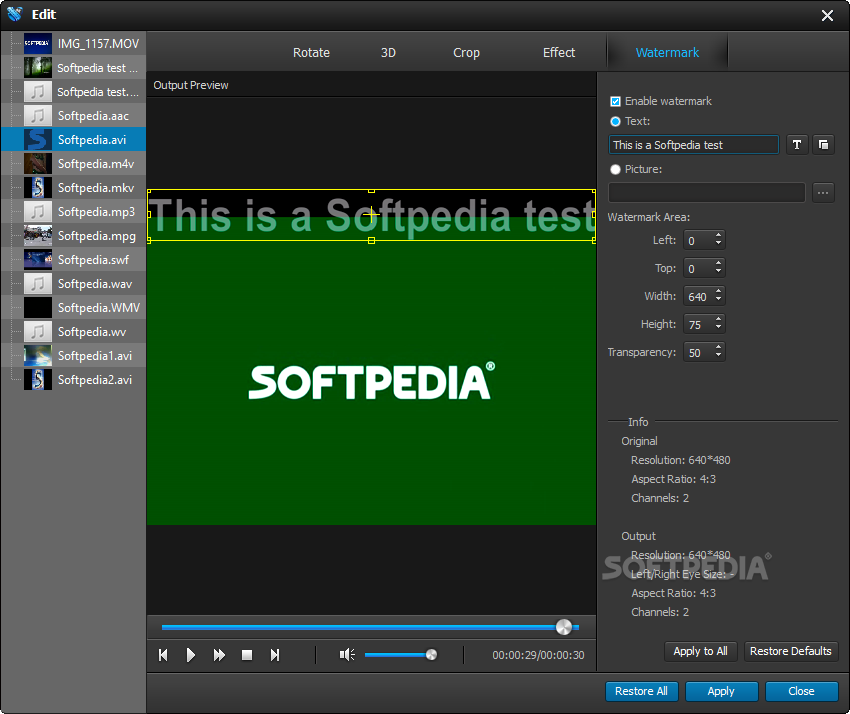Viewport: 850px width, 714px height.
Task: Mute the volume speaker icon
Action: pos(347,655)
